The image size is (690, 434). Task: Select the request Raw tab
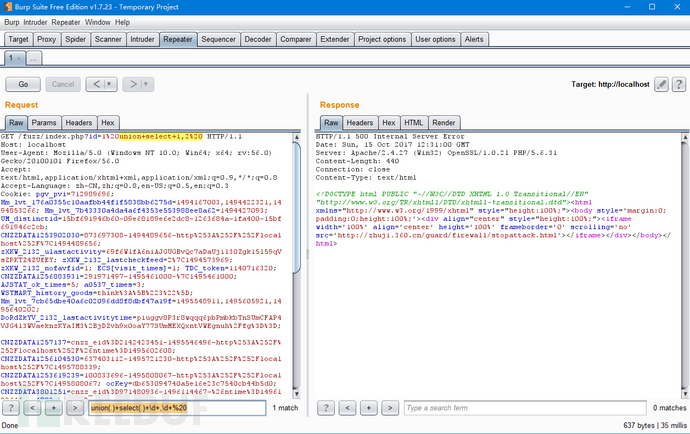tap(16, 123)
